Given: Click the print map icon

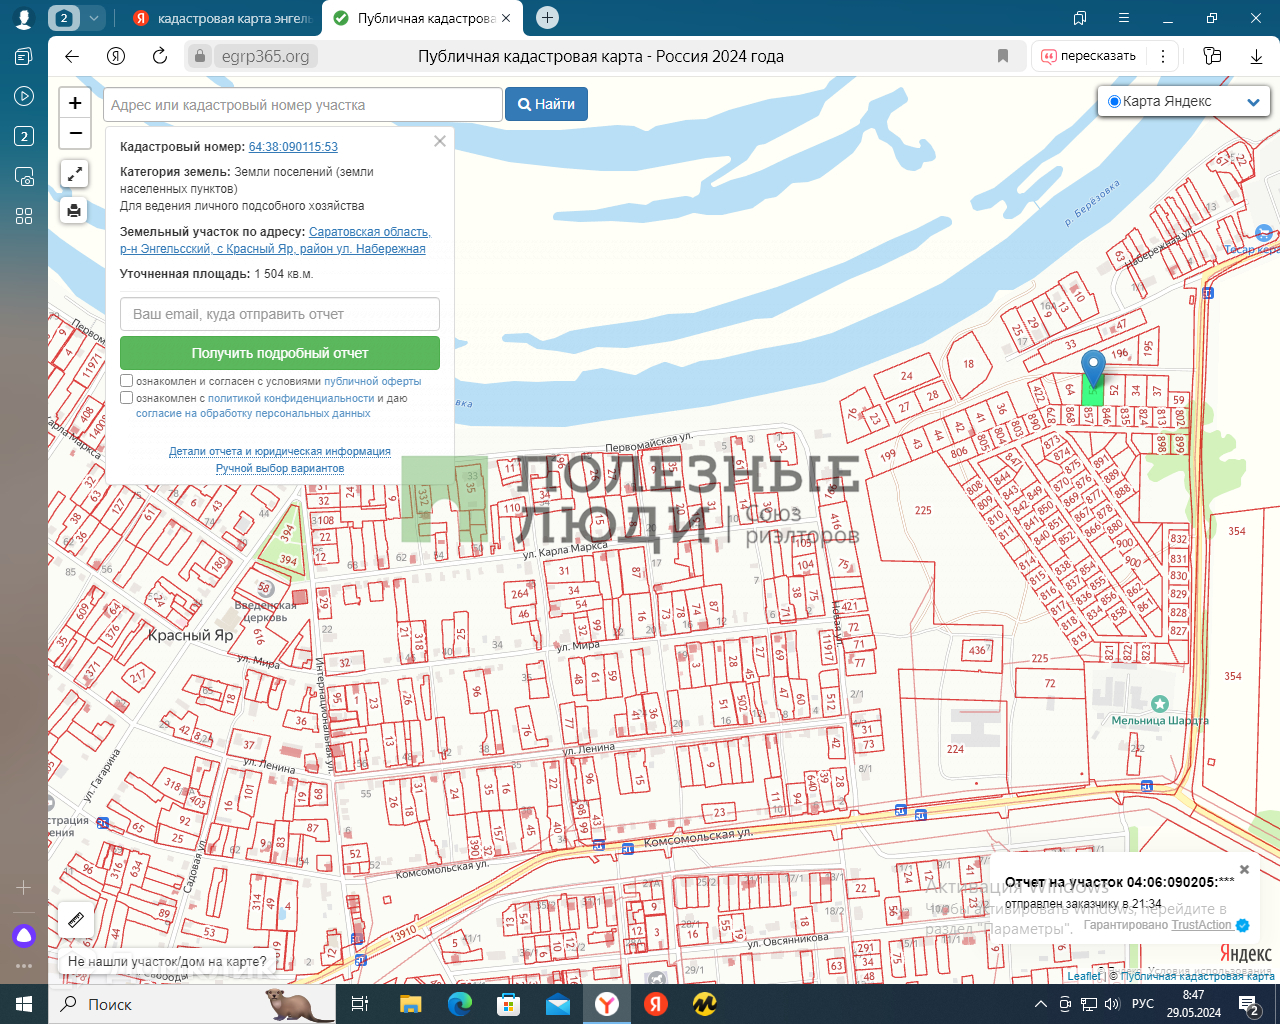Looking at the screenshot, I should coord(74,211).
